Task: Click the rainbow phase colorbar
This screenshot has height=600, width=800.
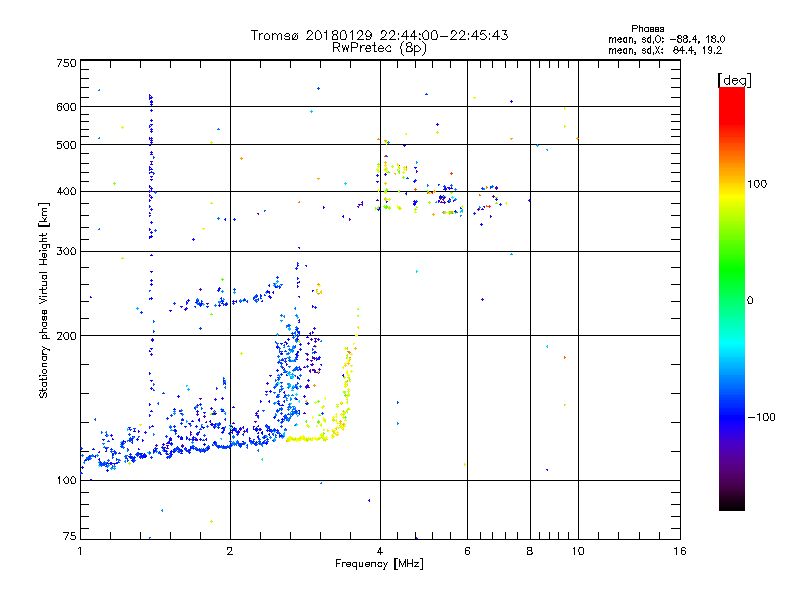Action: click(x=732, y=298)
